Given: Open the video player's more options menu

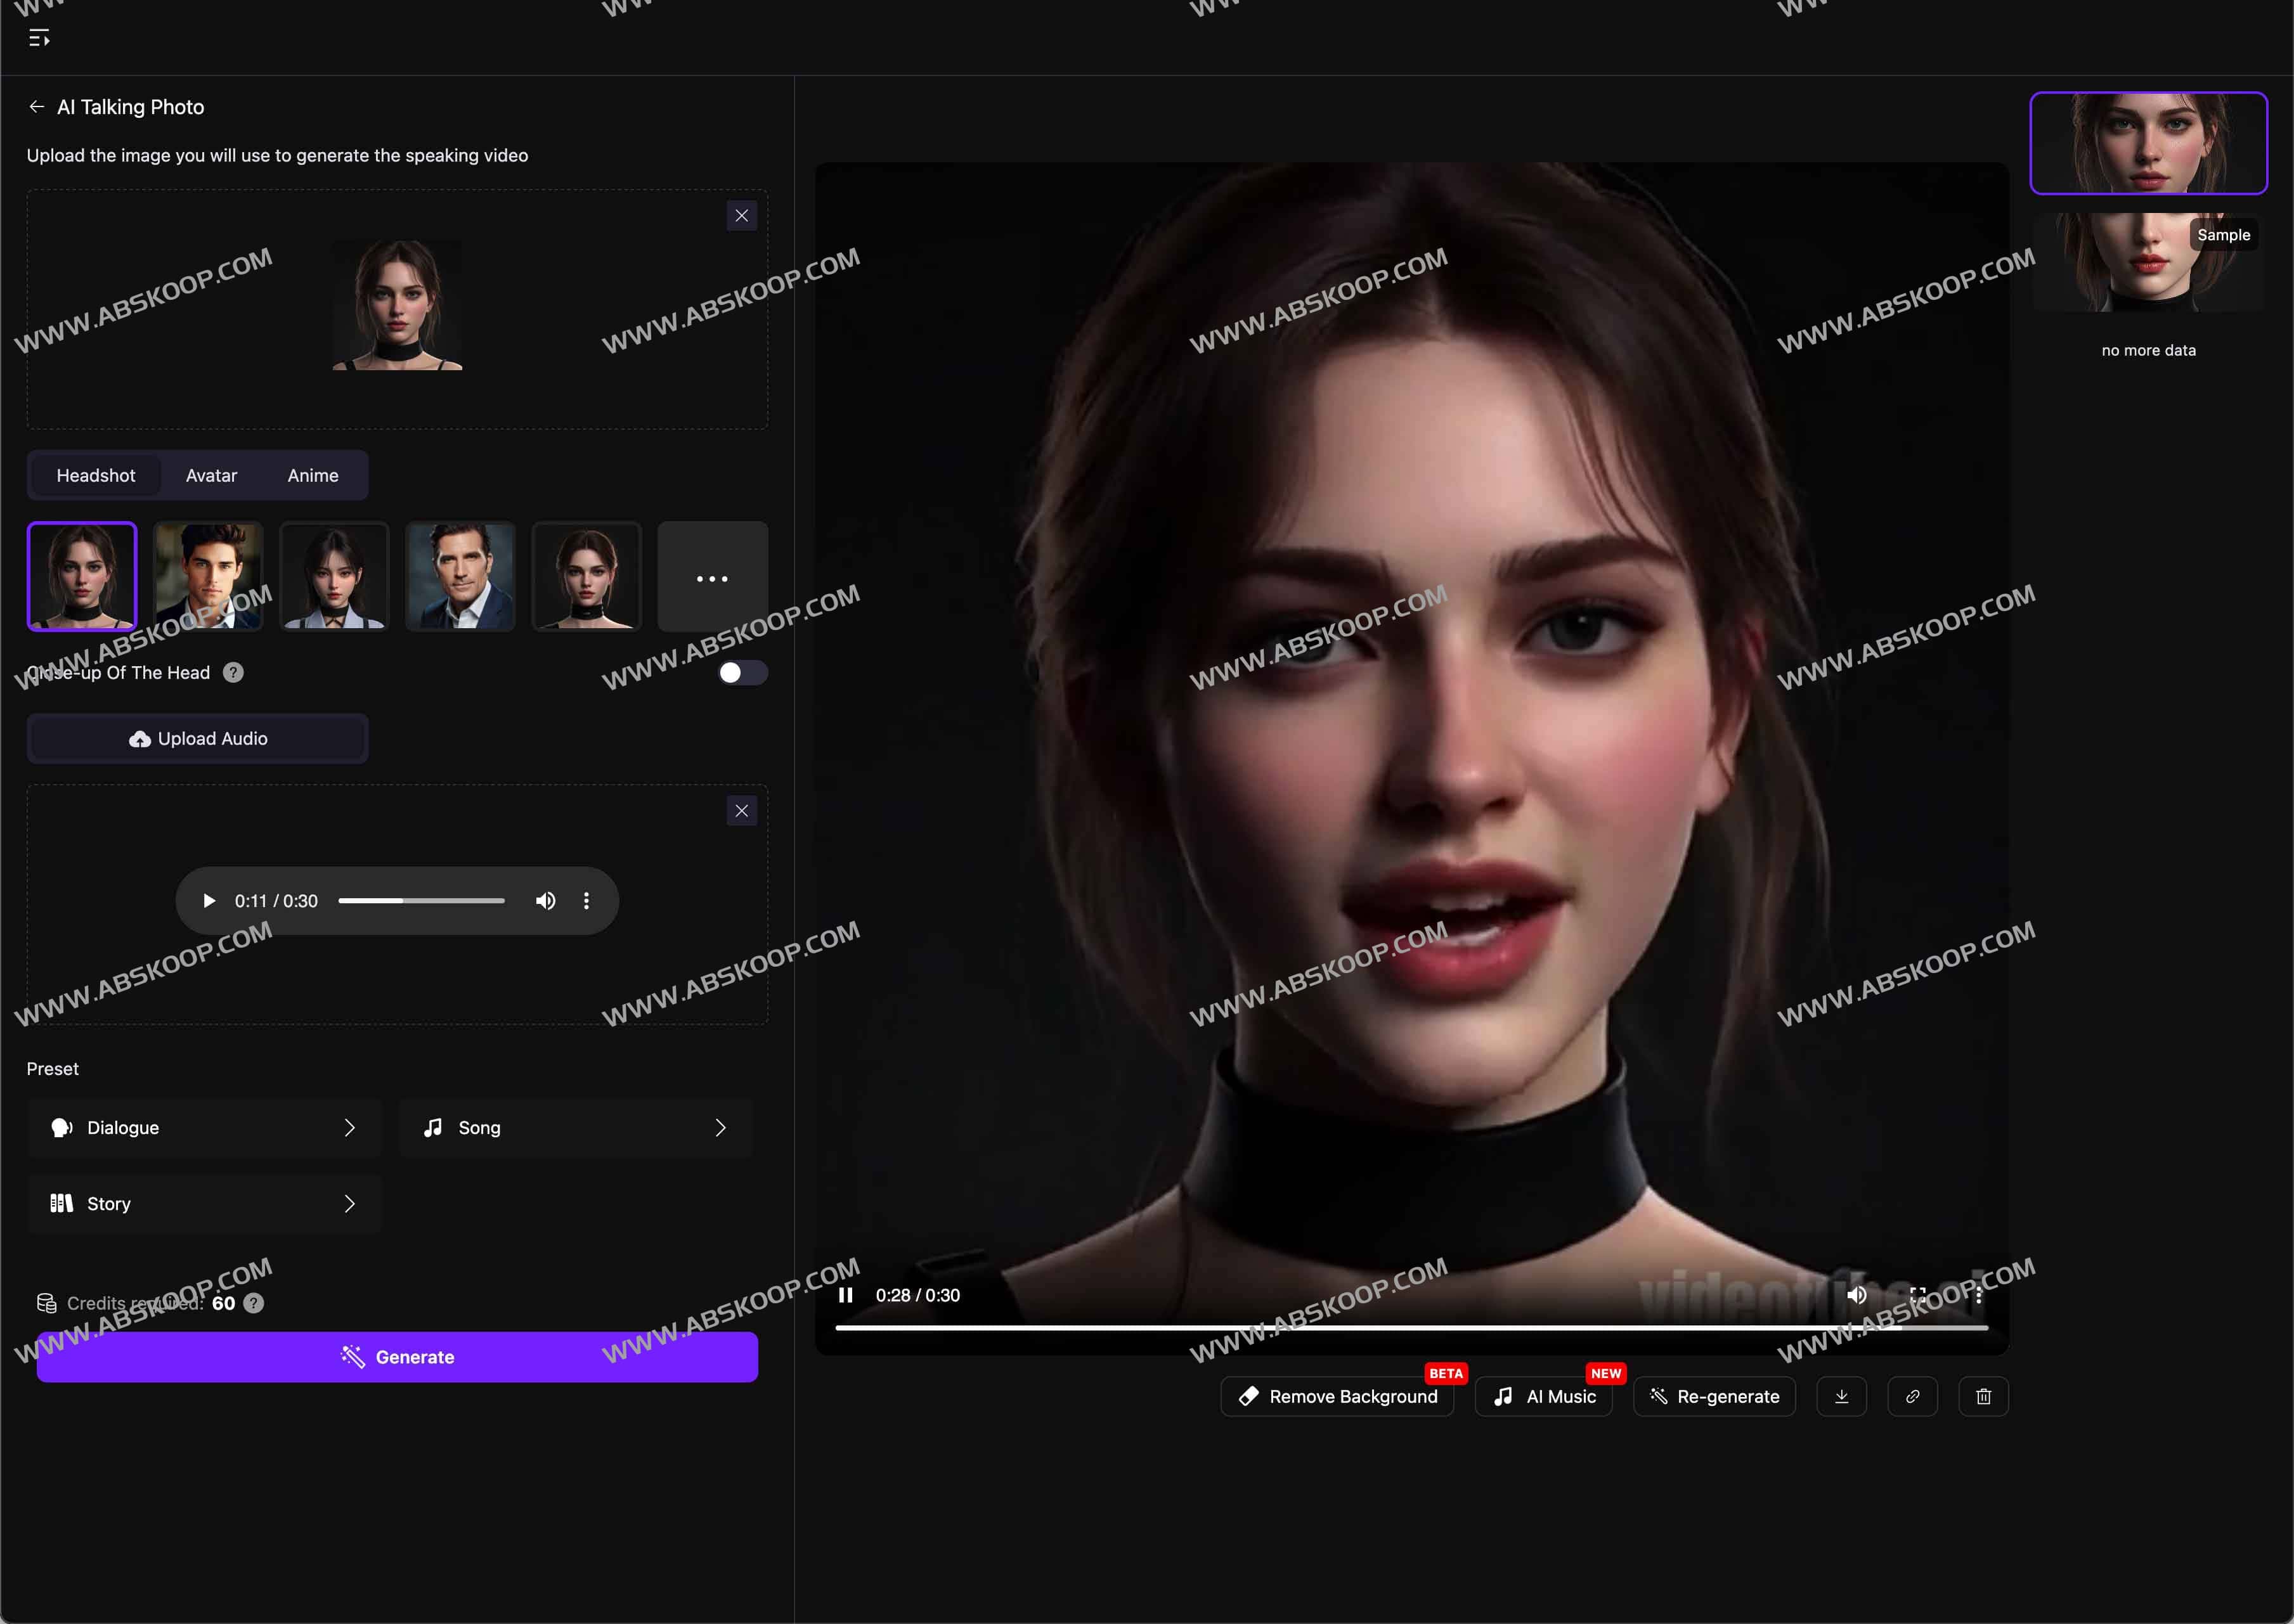Looking at the screenshot, I should pyautogui.click(x=1978, y=1294).
